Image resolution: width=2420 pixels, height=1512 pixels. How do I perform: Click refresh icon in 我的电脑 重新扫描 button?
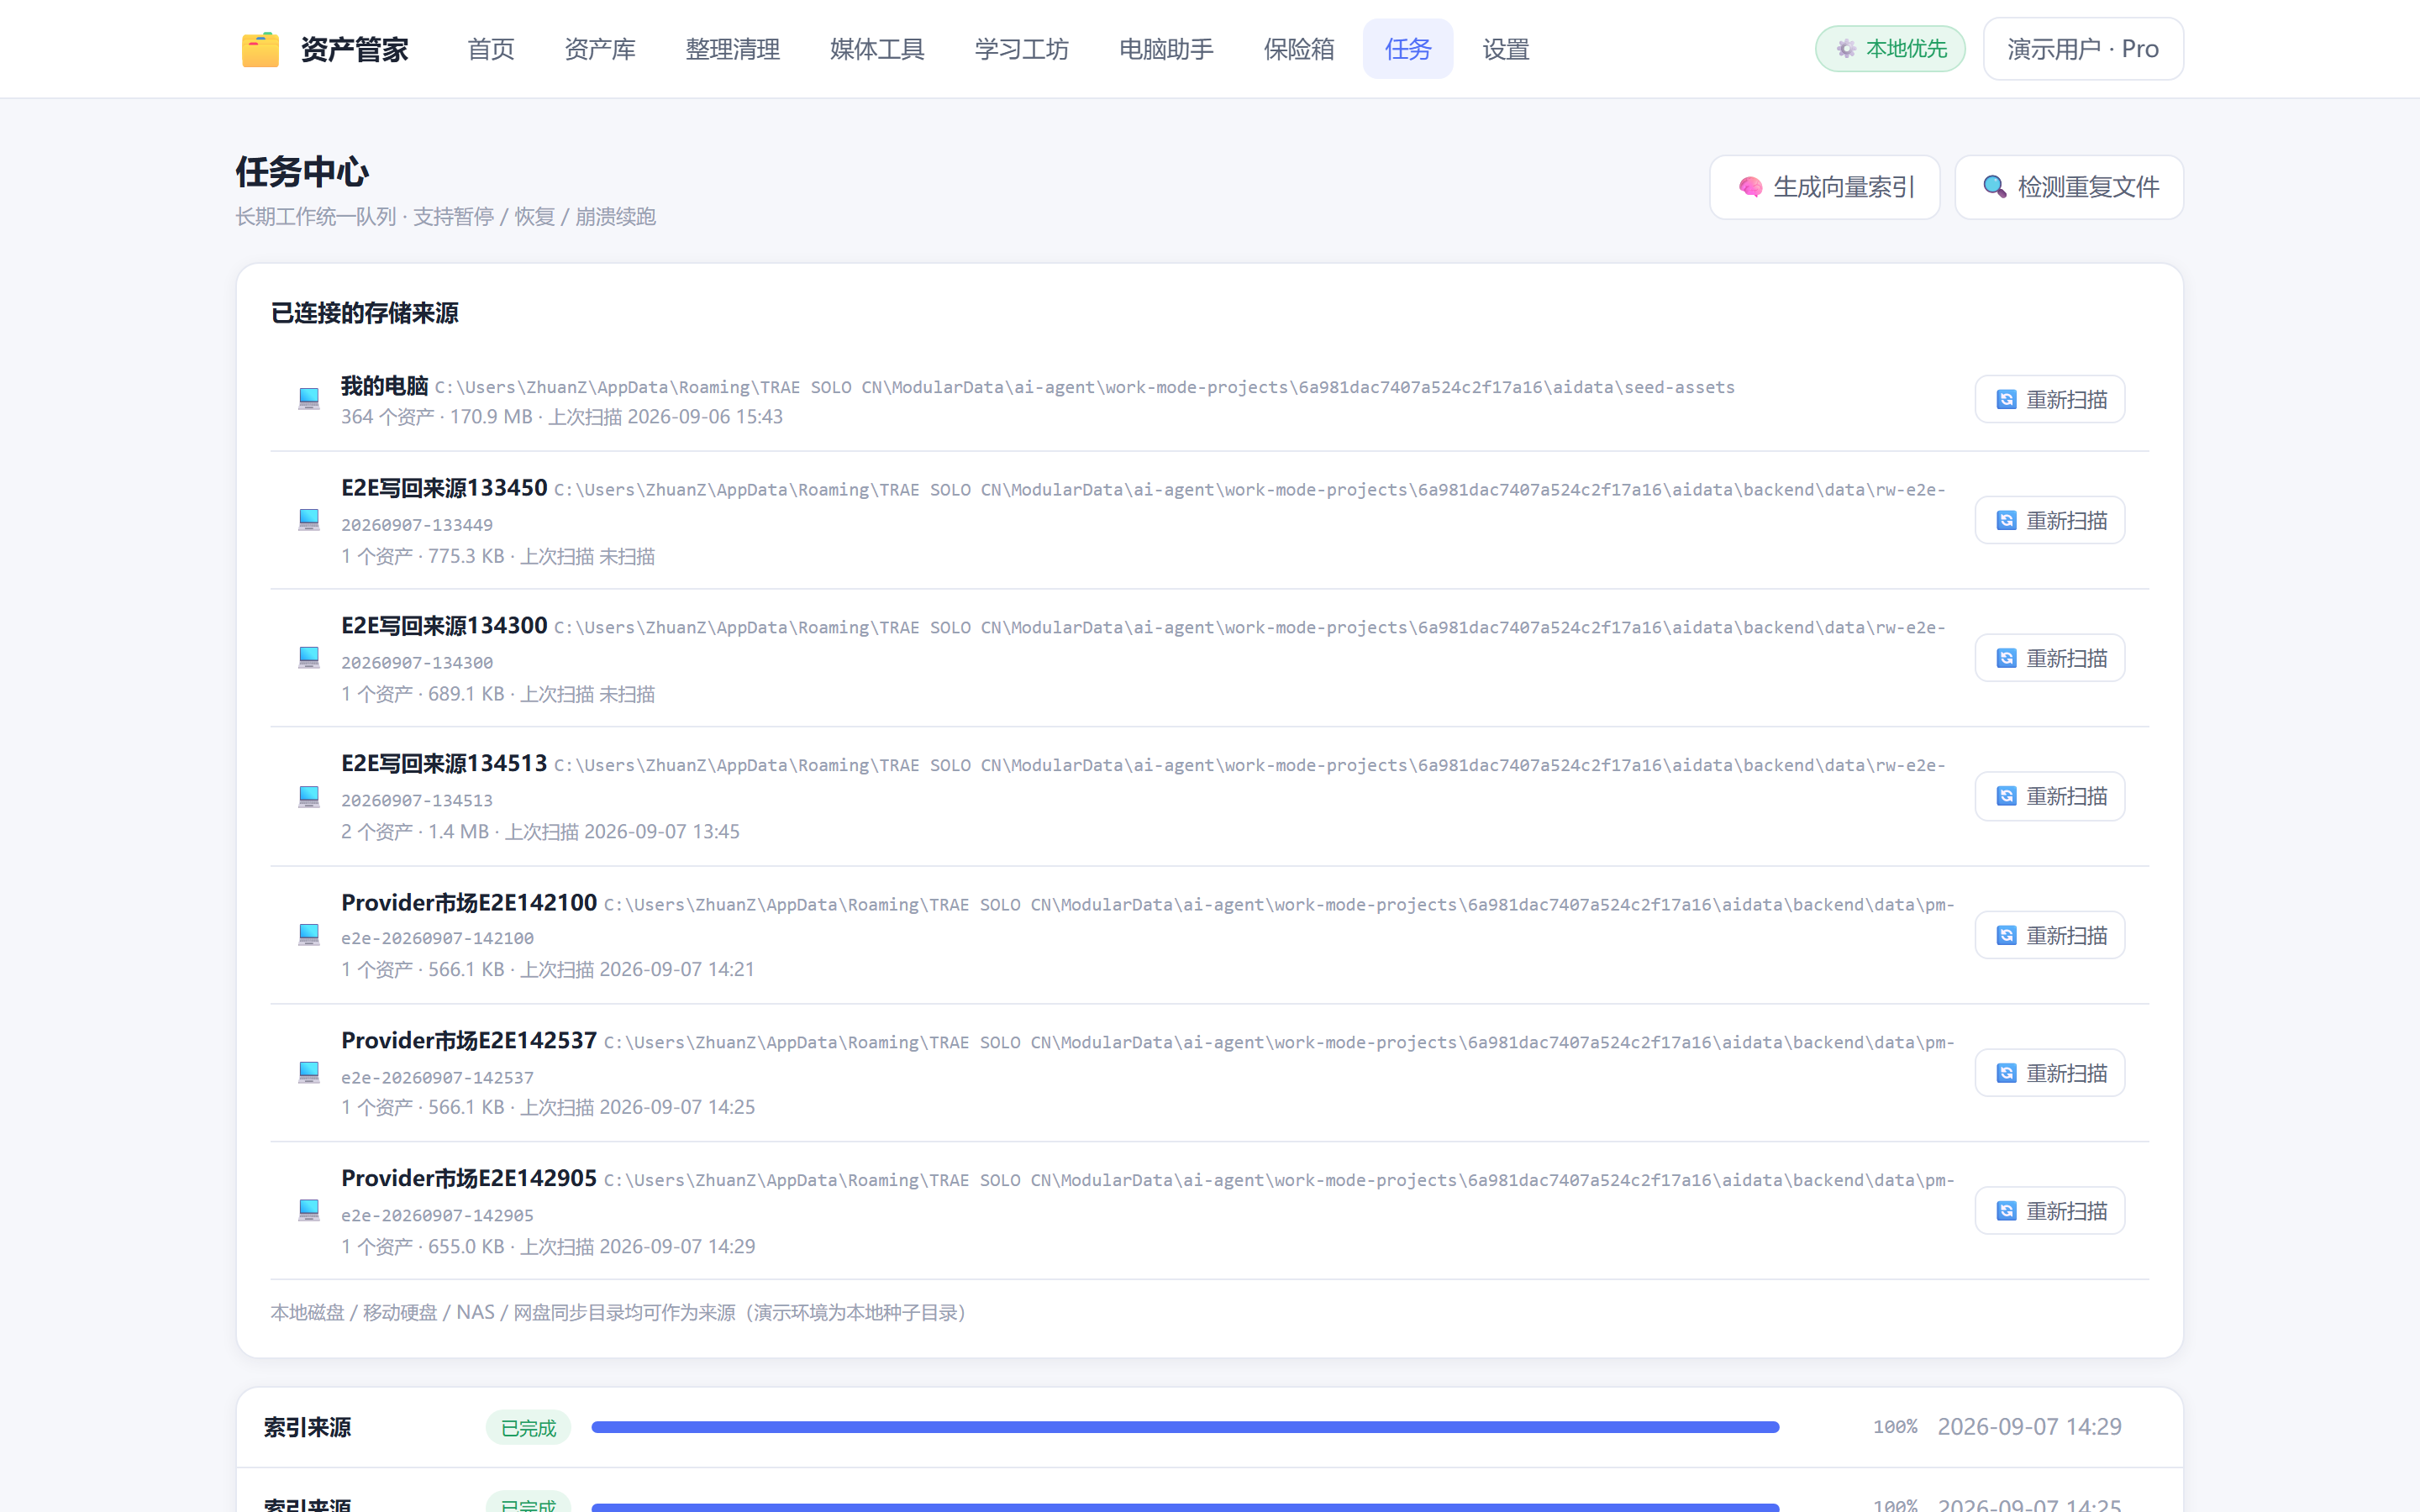pos(2006,400)
